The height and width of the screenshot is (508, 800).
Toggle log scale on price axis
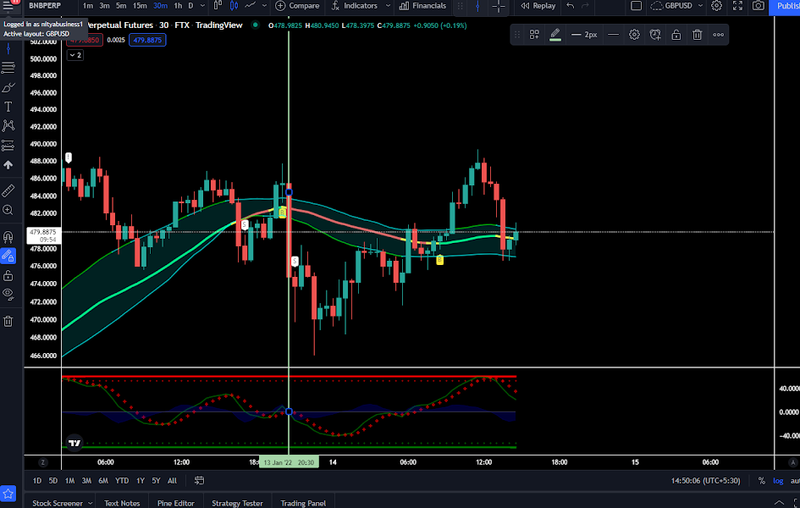pyautogui.click(x=778, y=480)
